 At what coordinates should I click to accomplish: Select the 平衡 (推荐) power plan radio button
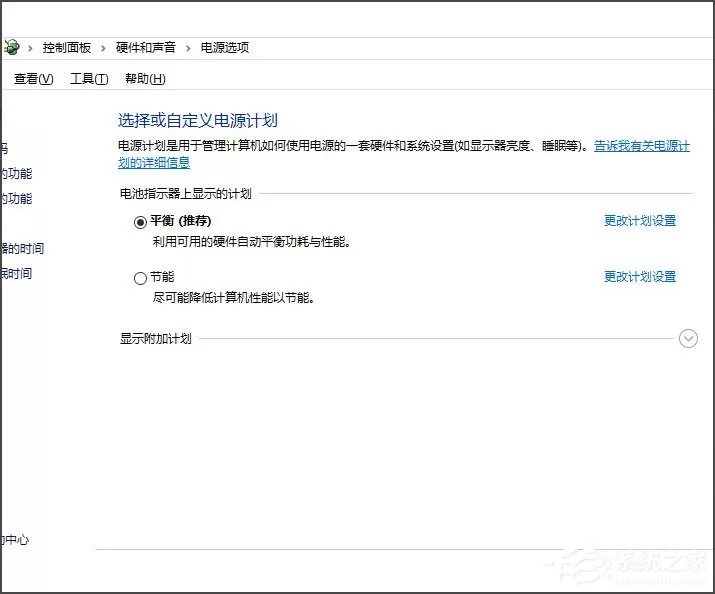tap(140, 222)
